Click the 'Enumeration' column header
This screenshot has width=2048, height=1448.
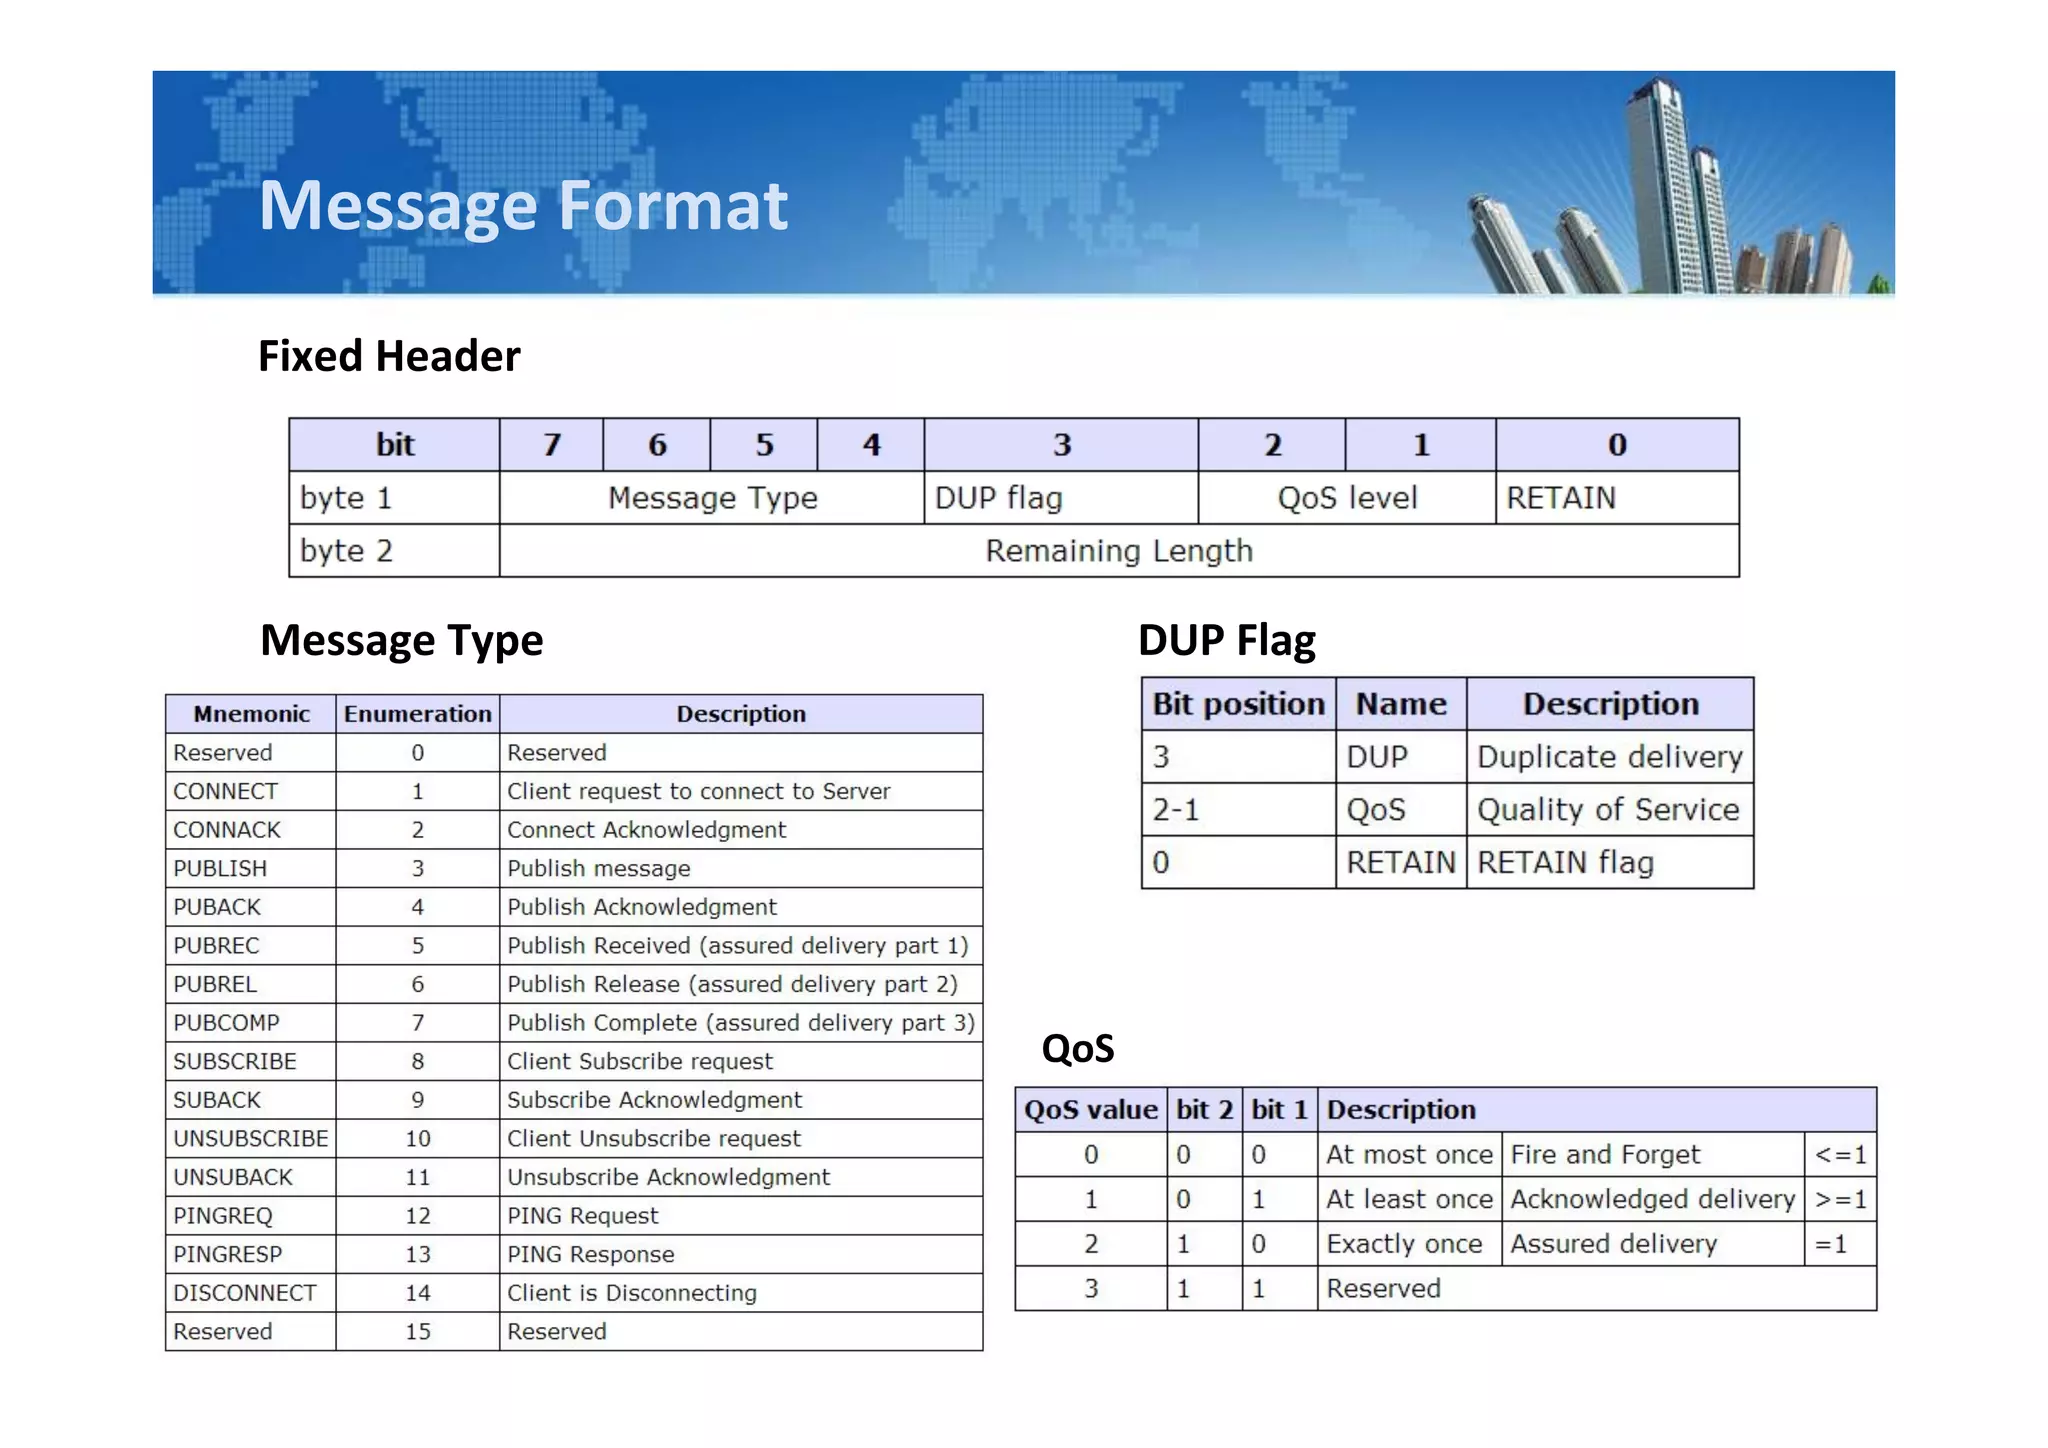tap(418, 714)
